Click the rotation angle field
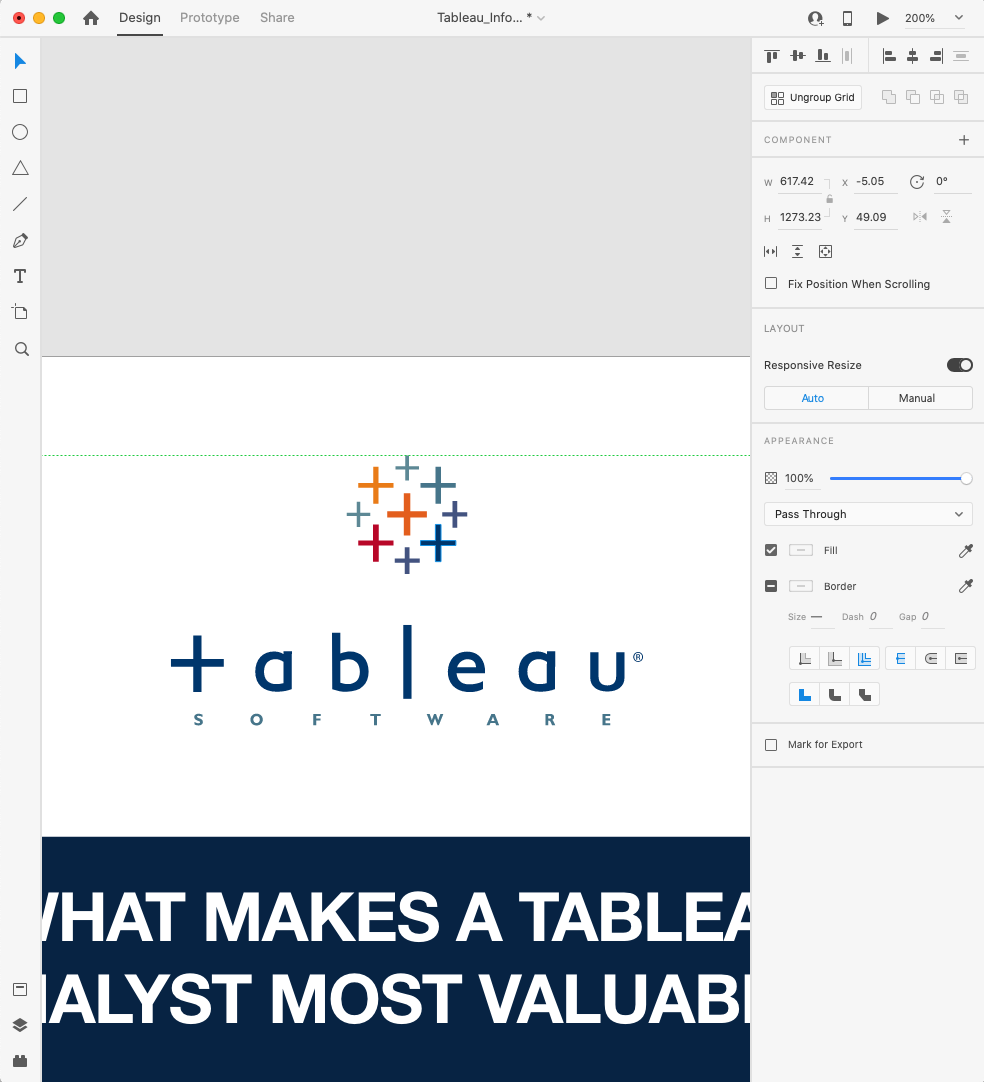 click(x=952, y=182)
